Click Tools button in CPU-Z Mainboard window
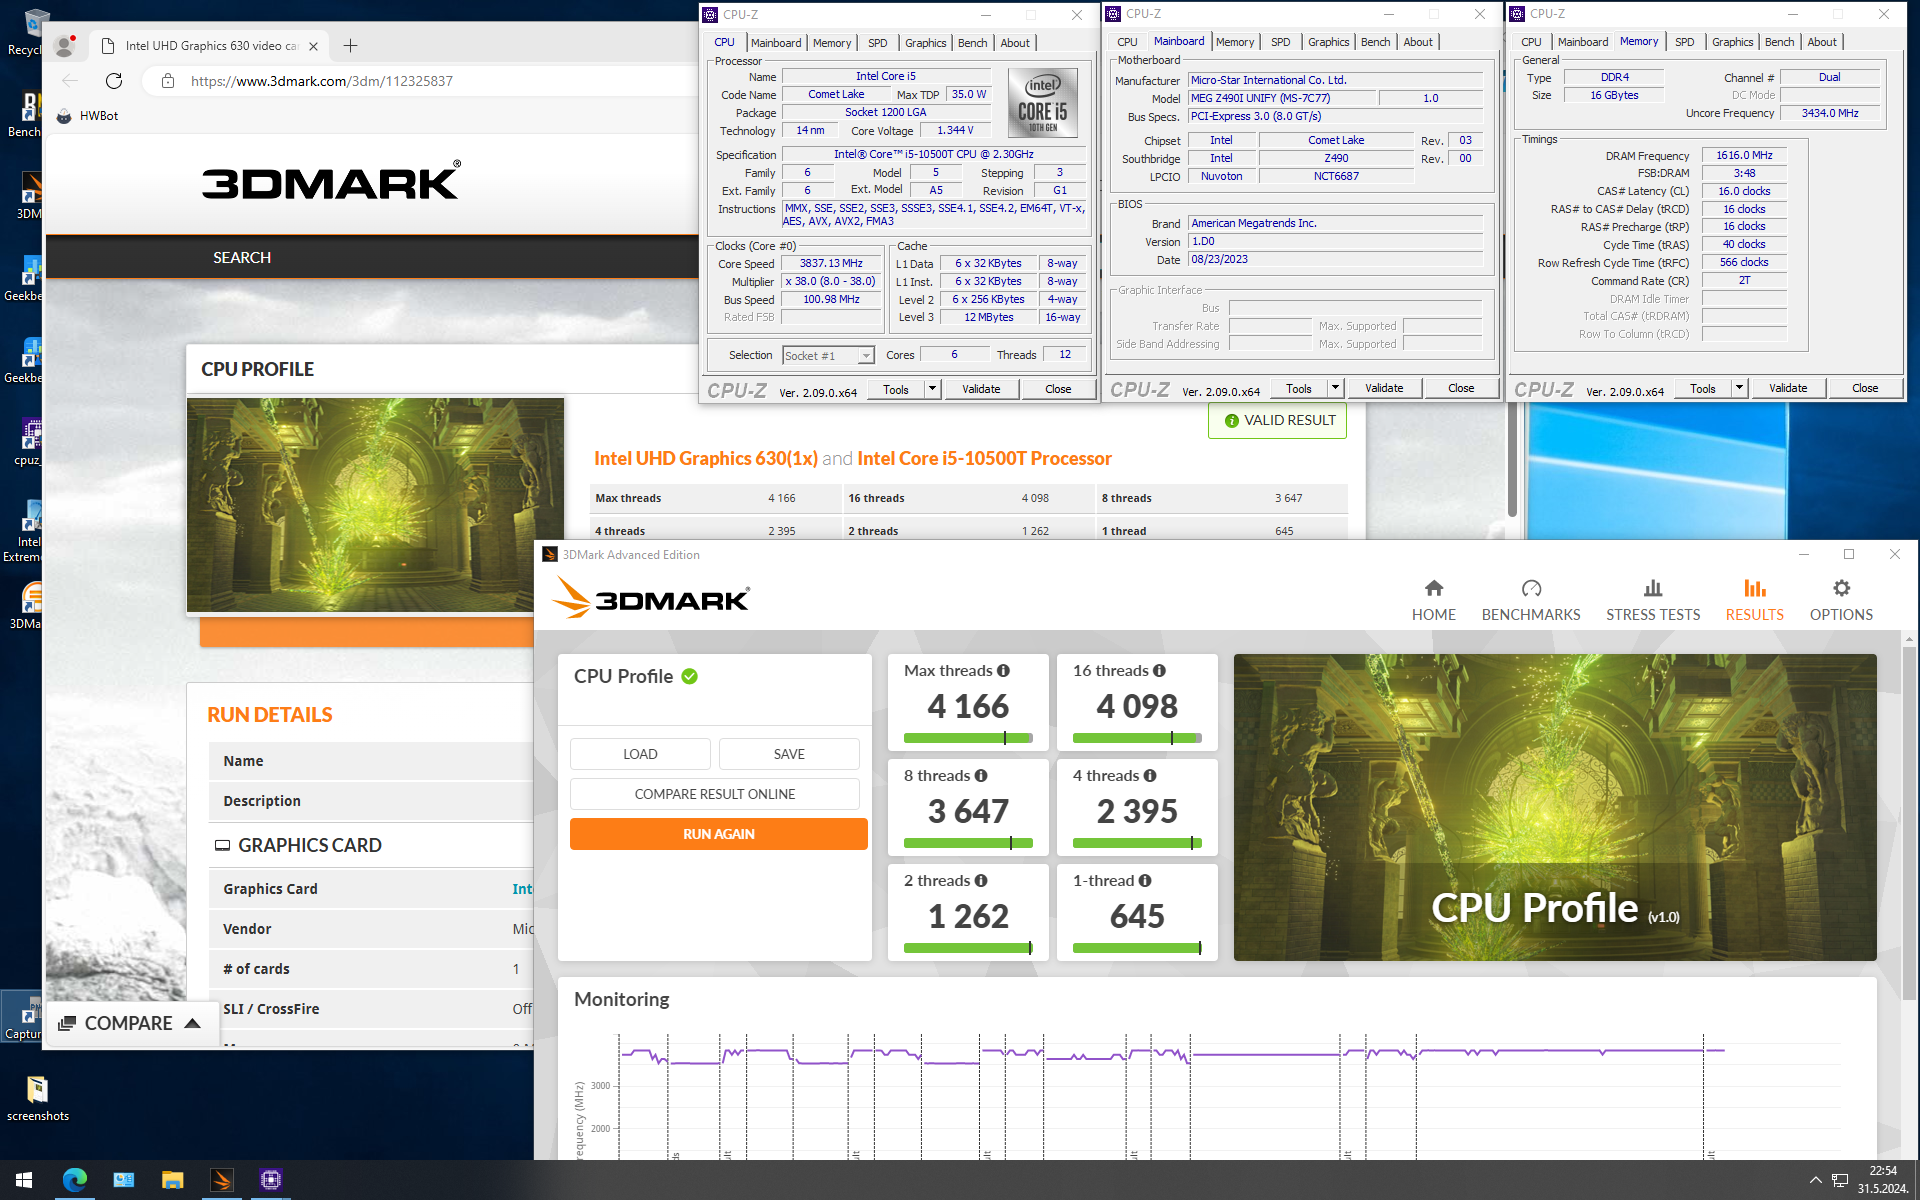Screen dimensions: 1920x1200 (x=1298, y=388)
